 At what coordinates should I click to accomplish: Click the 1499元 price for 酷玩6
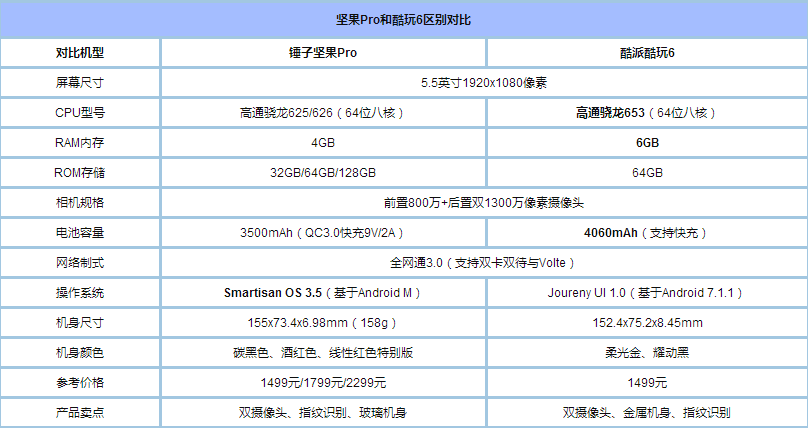click(x=647, y=383)
